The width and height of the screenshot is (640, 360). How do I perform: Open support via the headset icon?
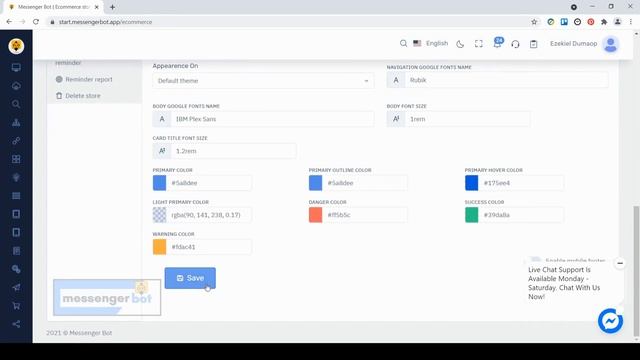[515, 44]
